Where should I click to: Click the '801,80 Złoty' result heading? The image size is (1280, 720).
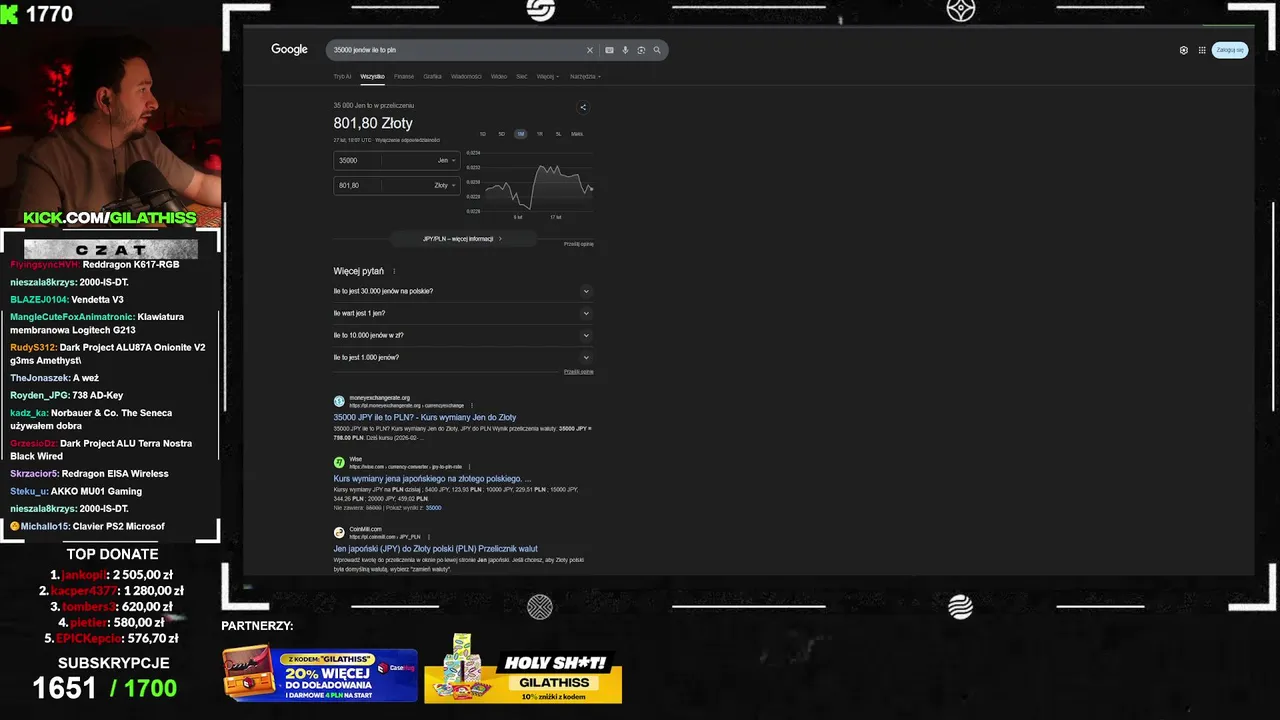coord(373,123)
